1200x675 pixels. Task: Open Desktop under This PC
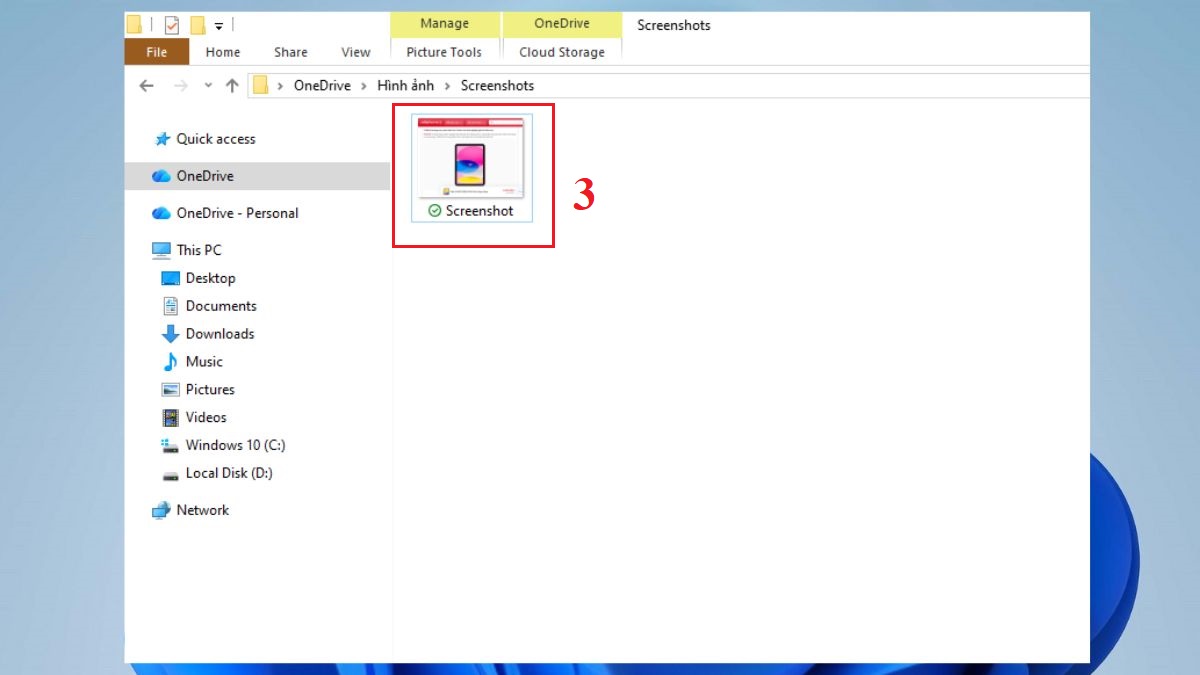click(210, 278)
